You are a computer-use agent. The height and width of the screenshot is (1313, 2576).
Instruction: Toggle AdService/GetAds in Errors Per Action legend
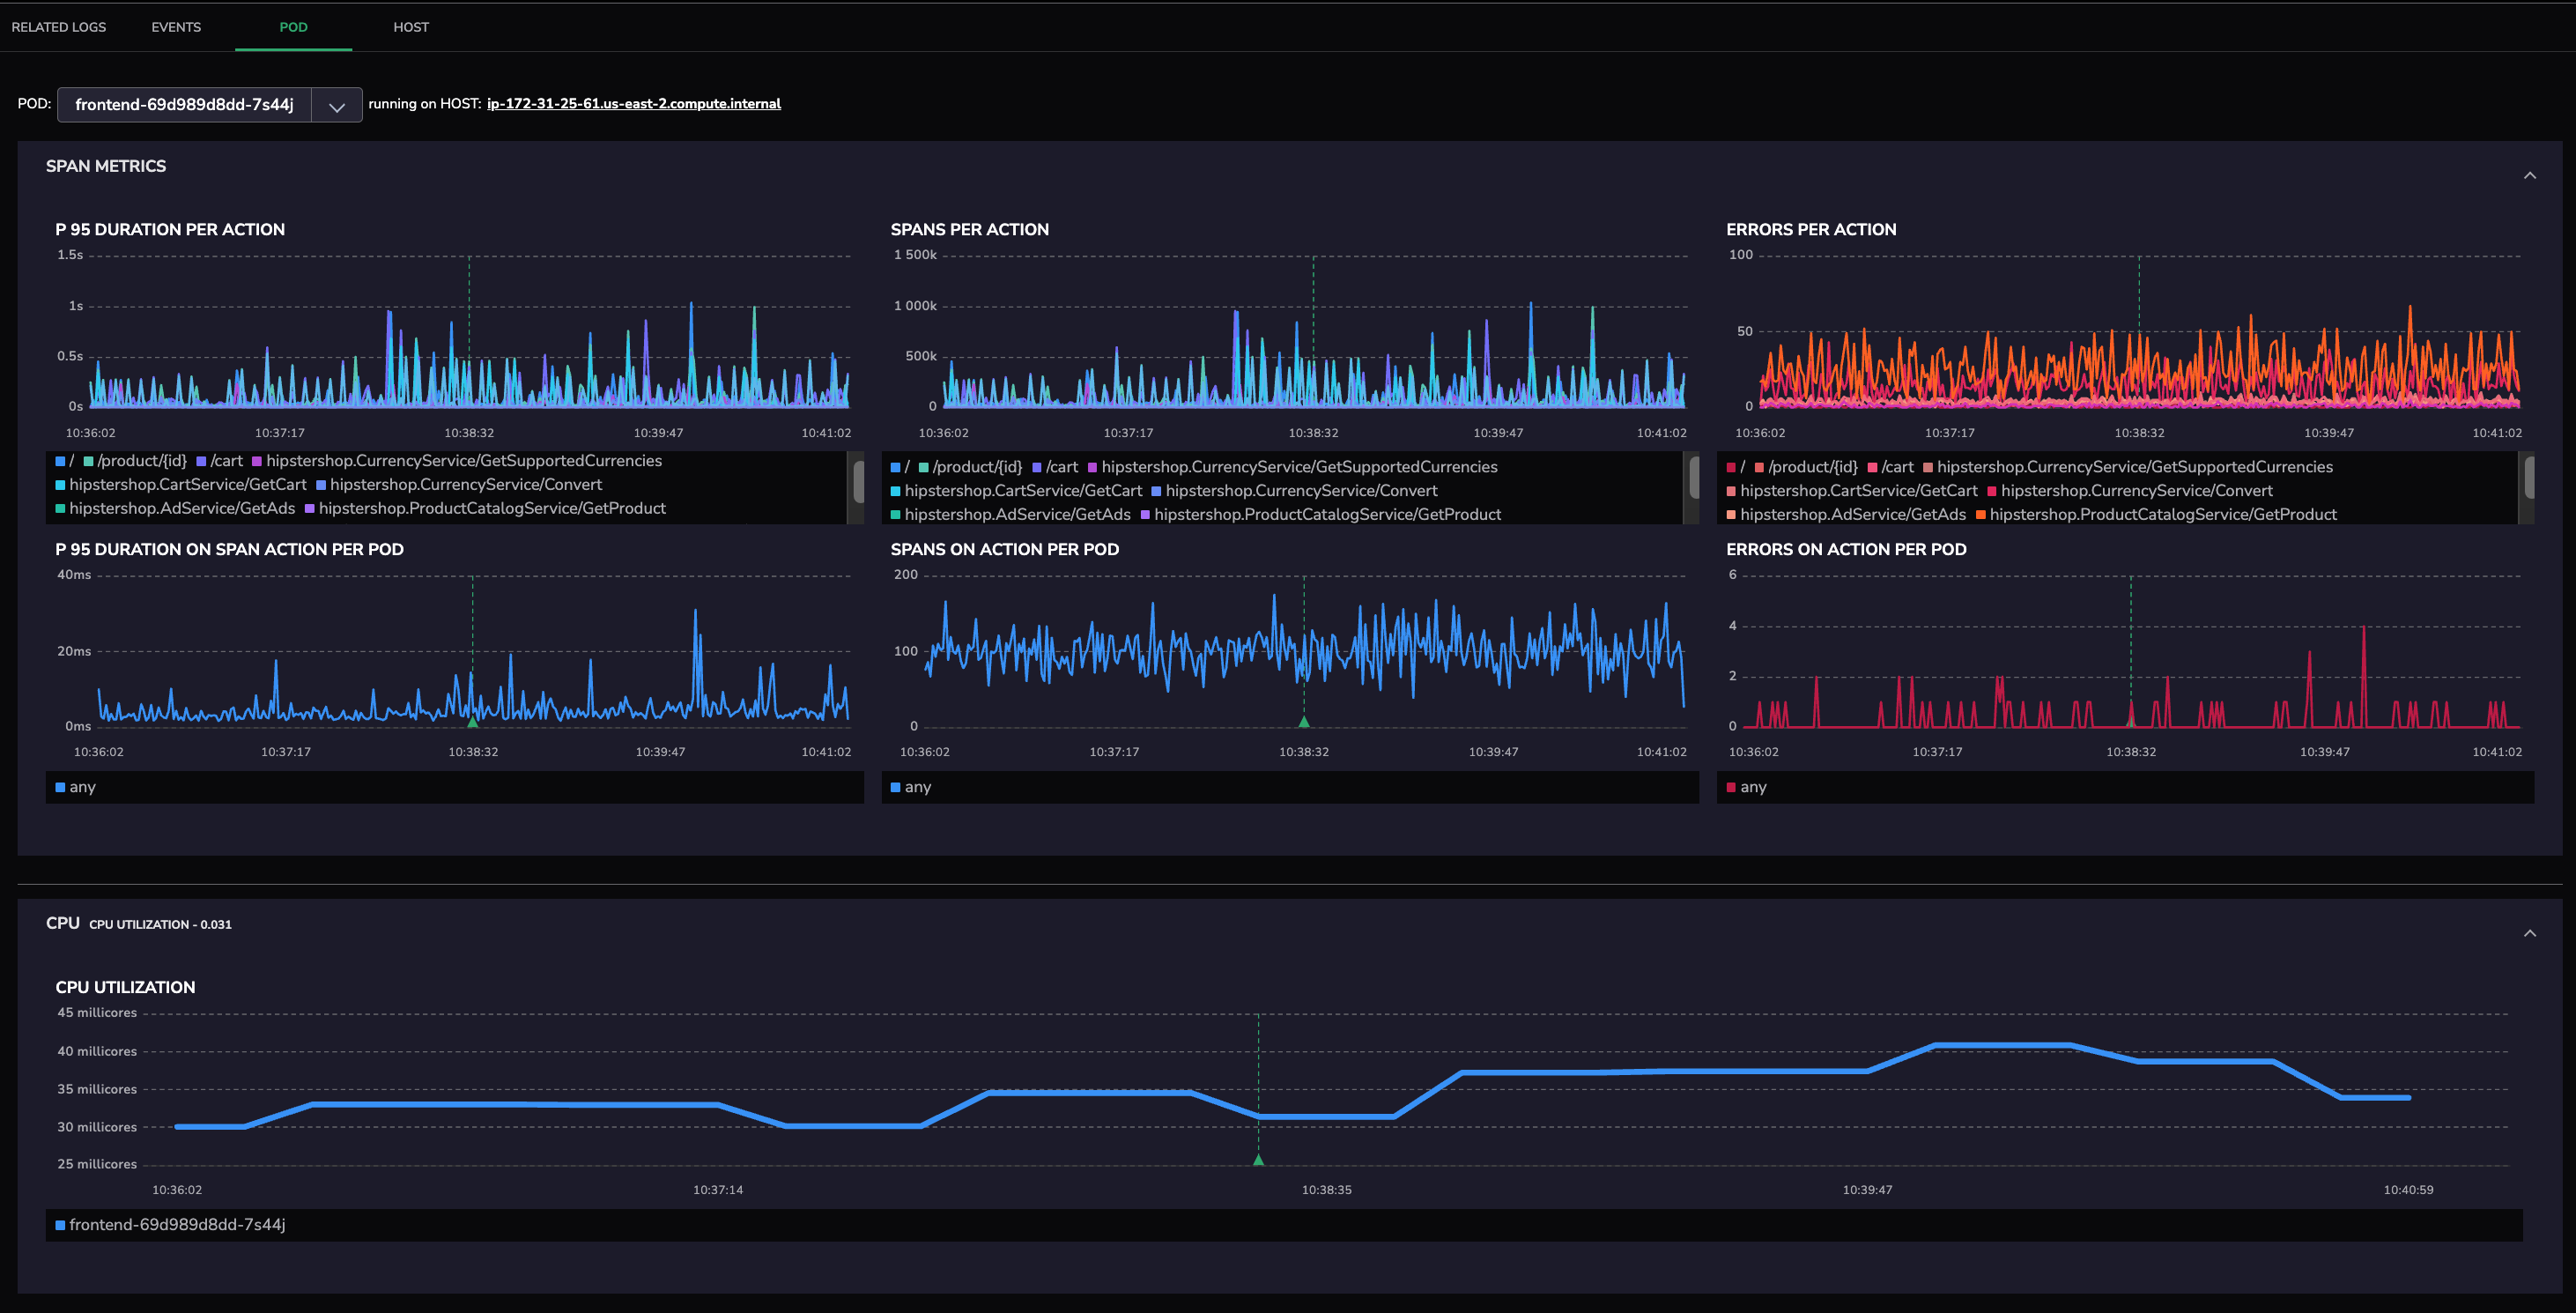(x=1852, y=515)
